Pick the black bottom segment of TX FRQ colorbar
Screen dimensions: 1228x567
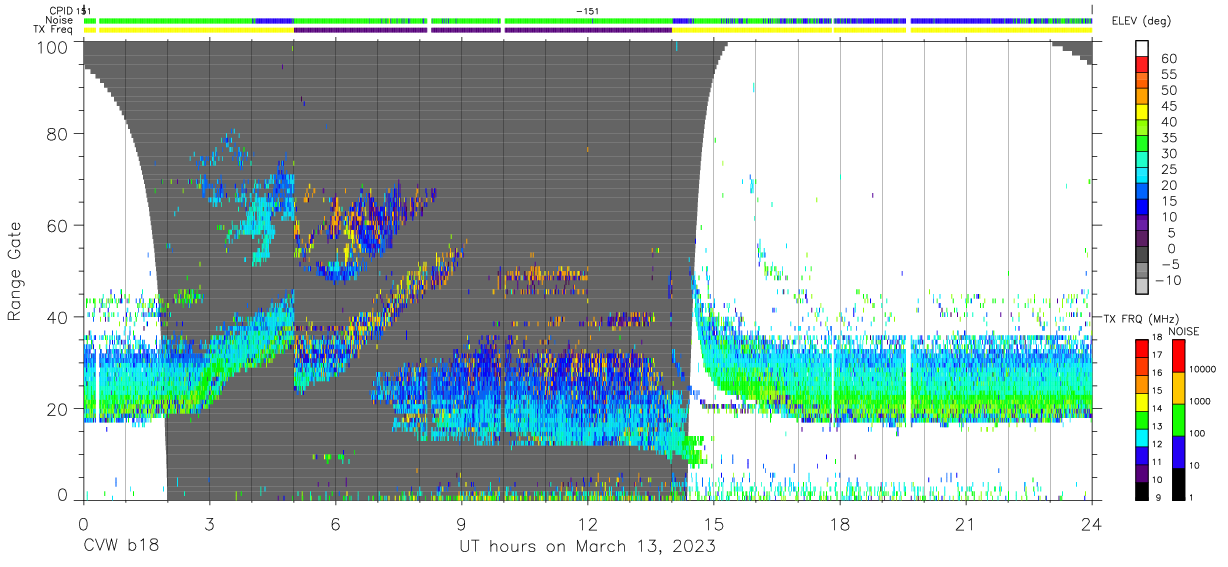[1142, 489]
